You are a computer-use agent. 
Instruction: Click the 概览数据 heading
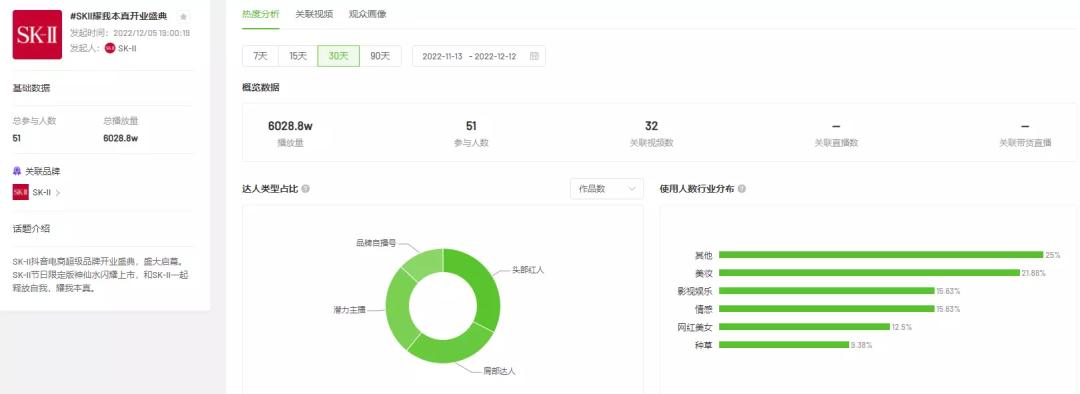[x=261, y=87]
